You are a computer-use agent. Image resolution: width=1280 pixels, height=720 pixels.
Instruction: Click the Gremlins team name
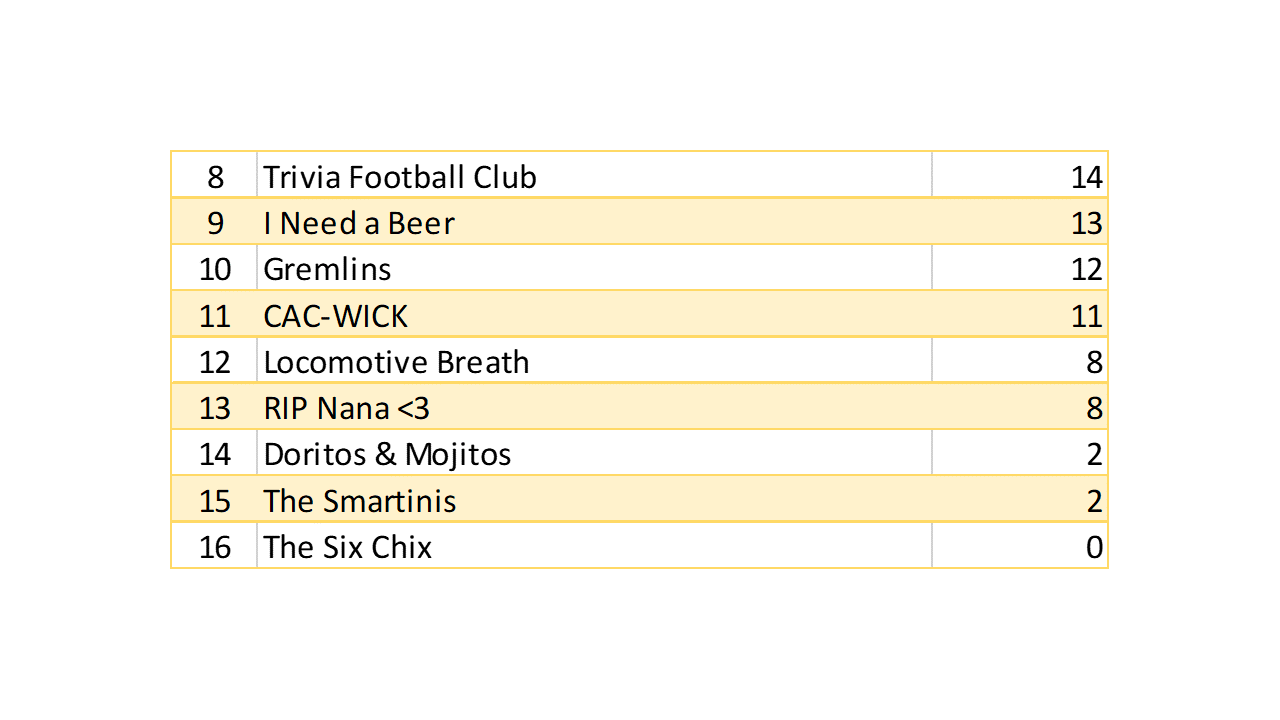[327, 269]
